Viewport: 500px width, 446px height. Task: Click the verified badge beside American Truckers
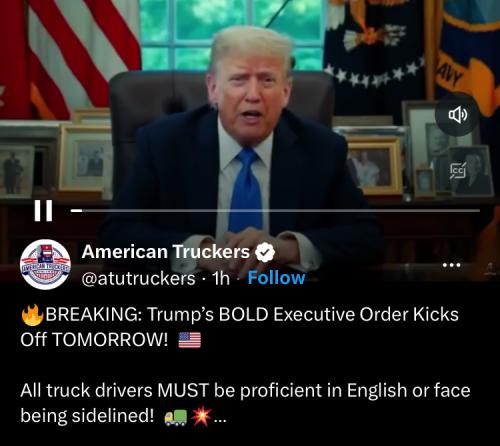[x=265, y=252]
